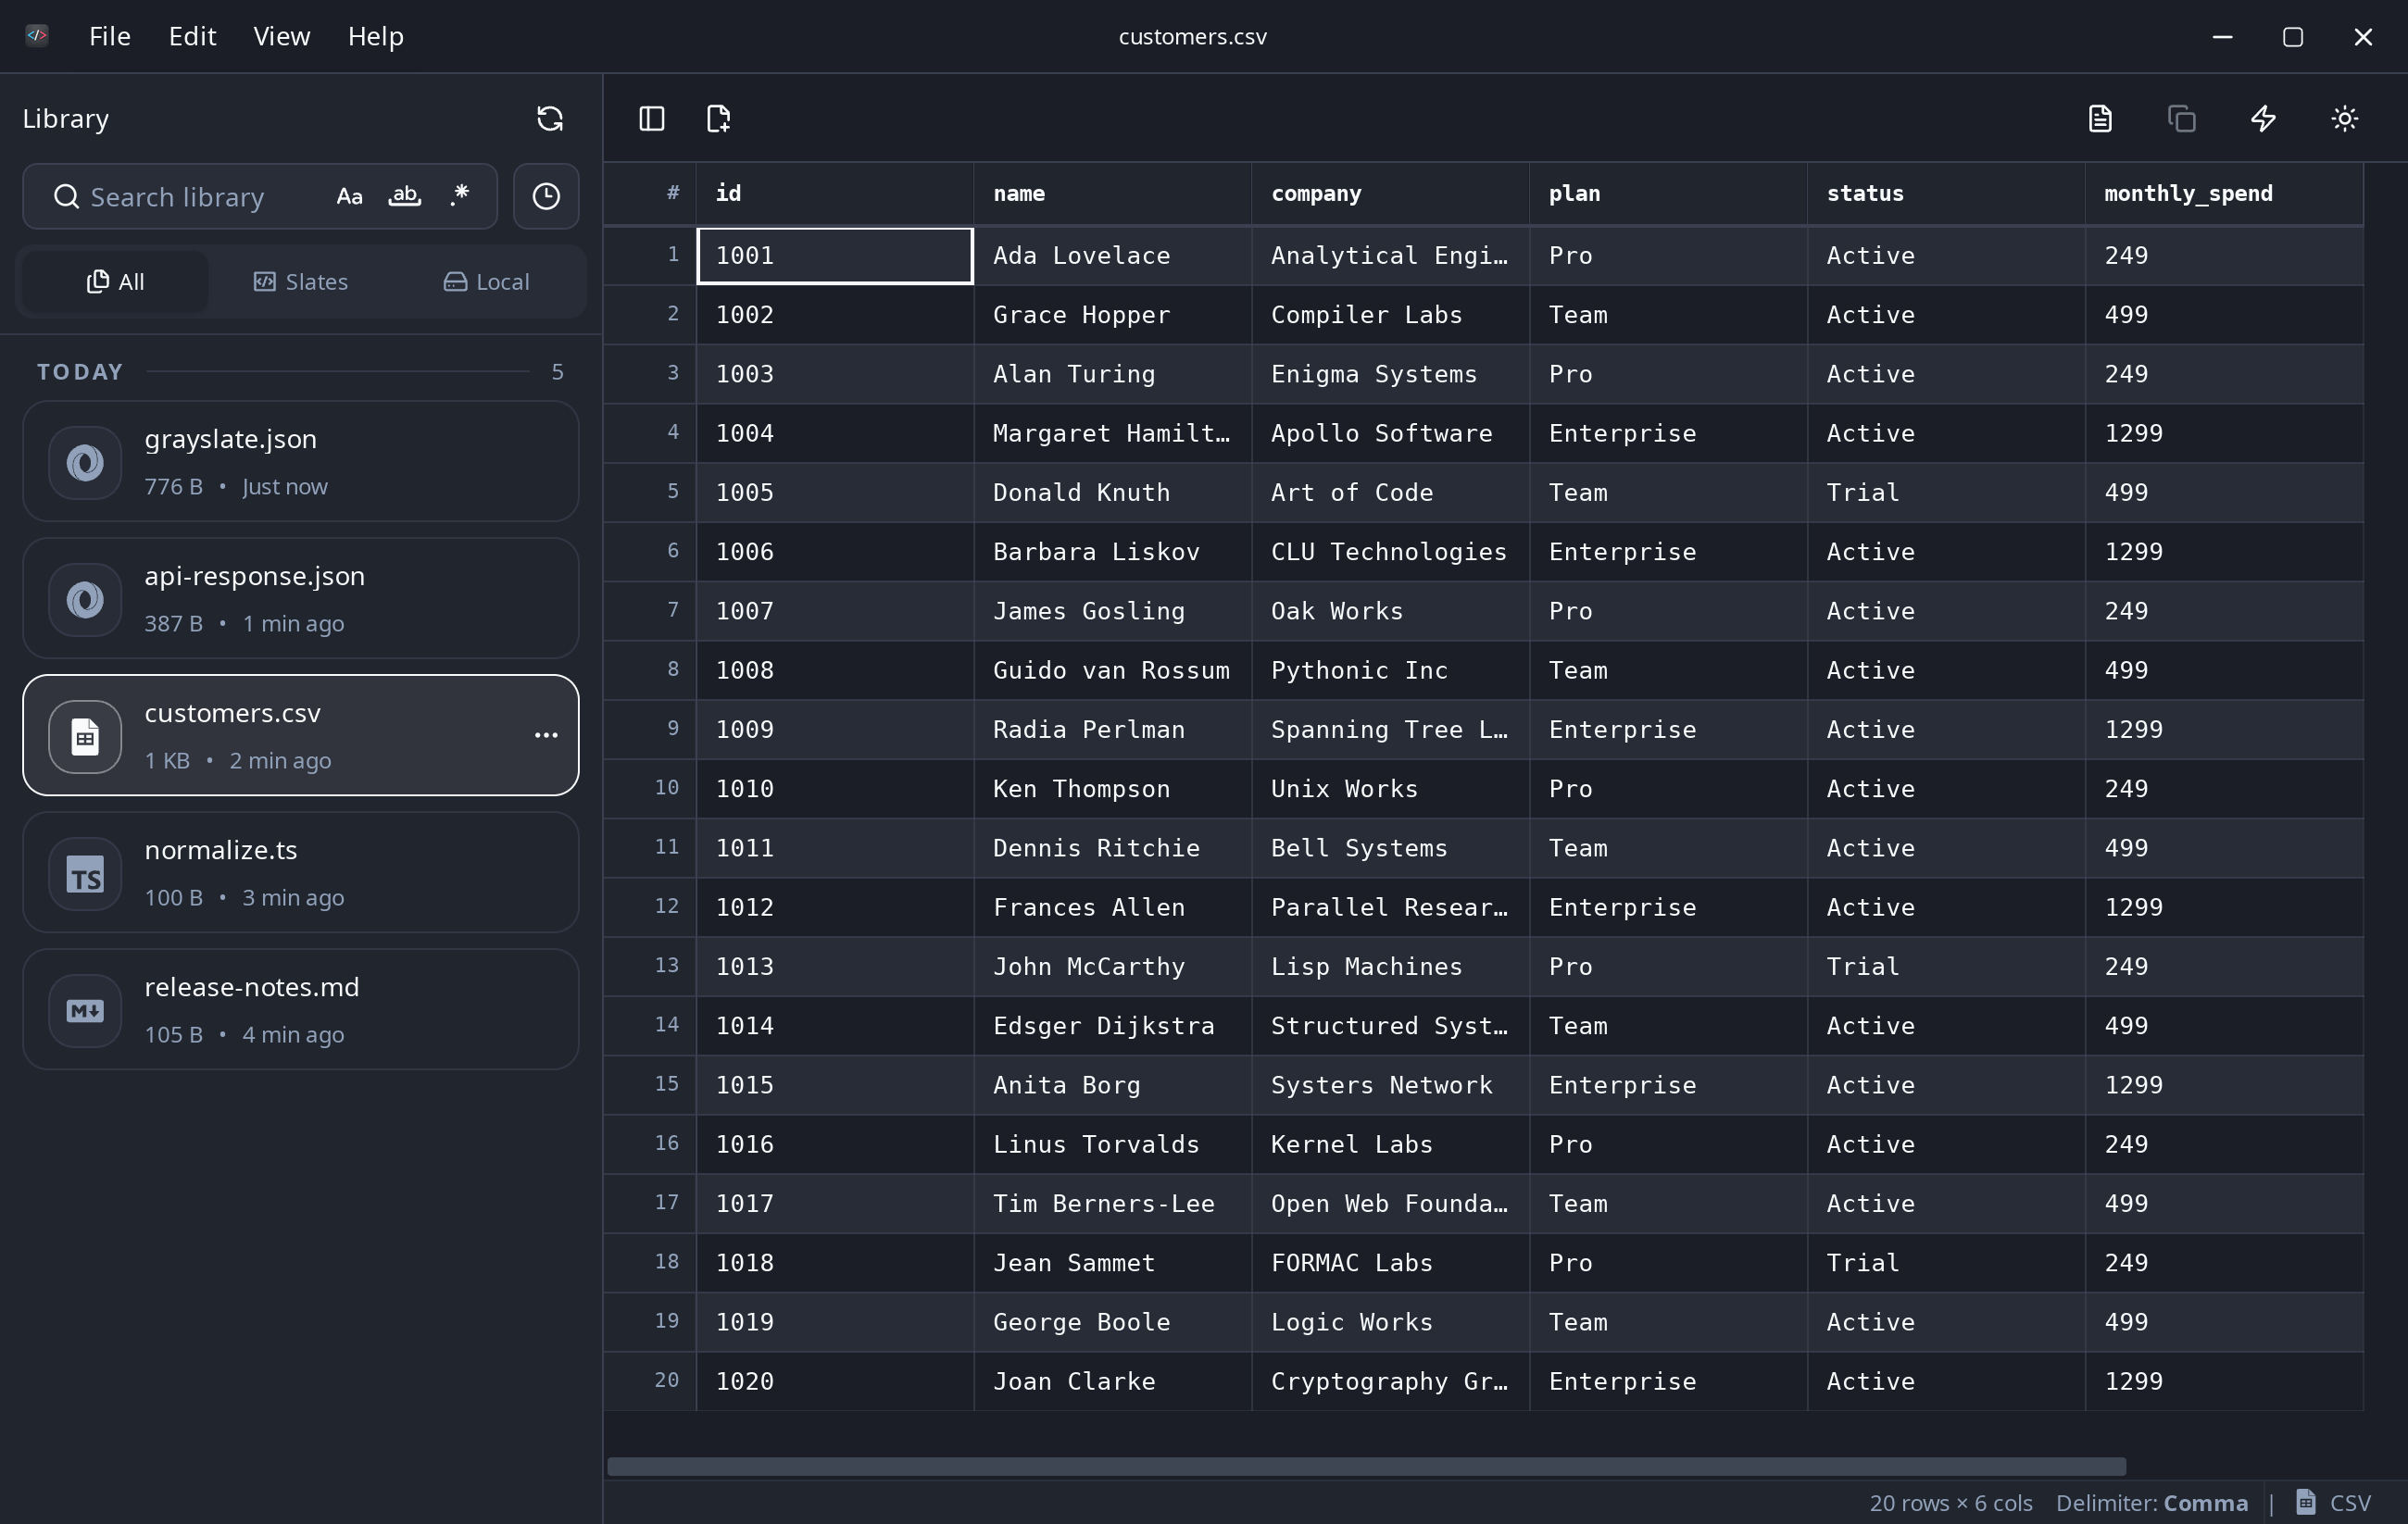Select the monthly_spend column header
Screen dimensions: 2408x1524
[x=2225, y=194]
